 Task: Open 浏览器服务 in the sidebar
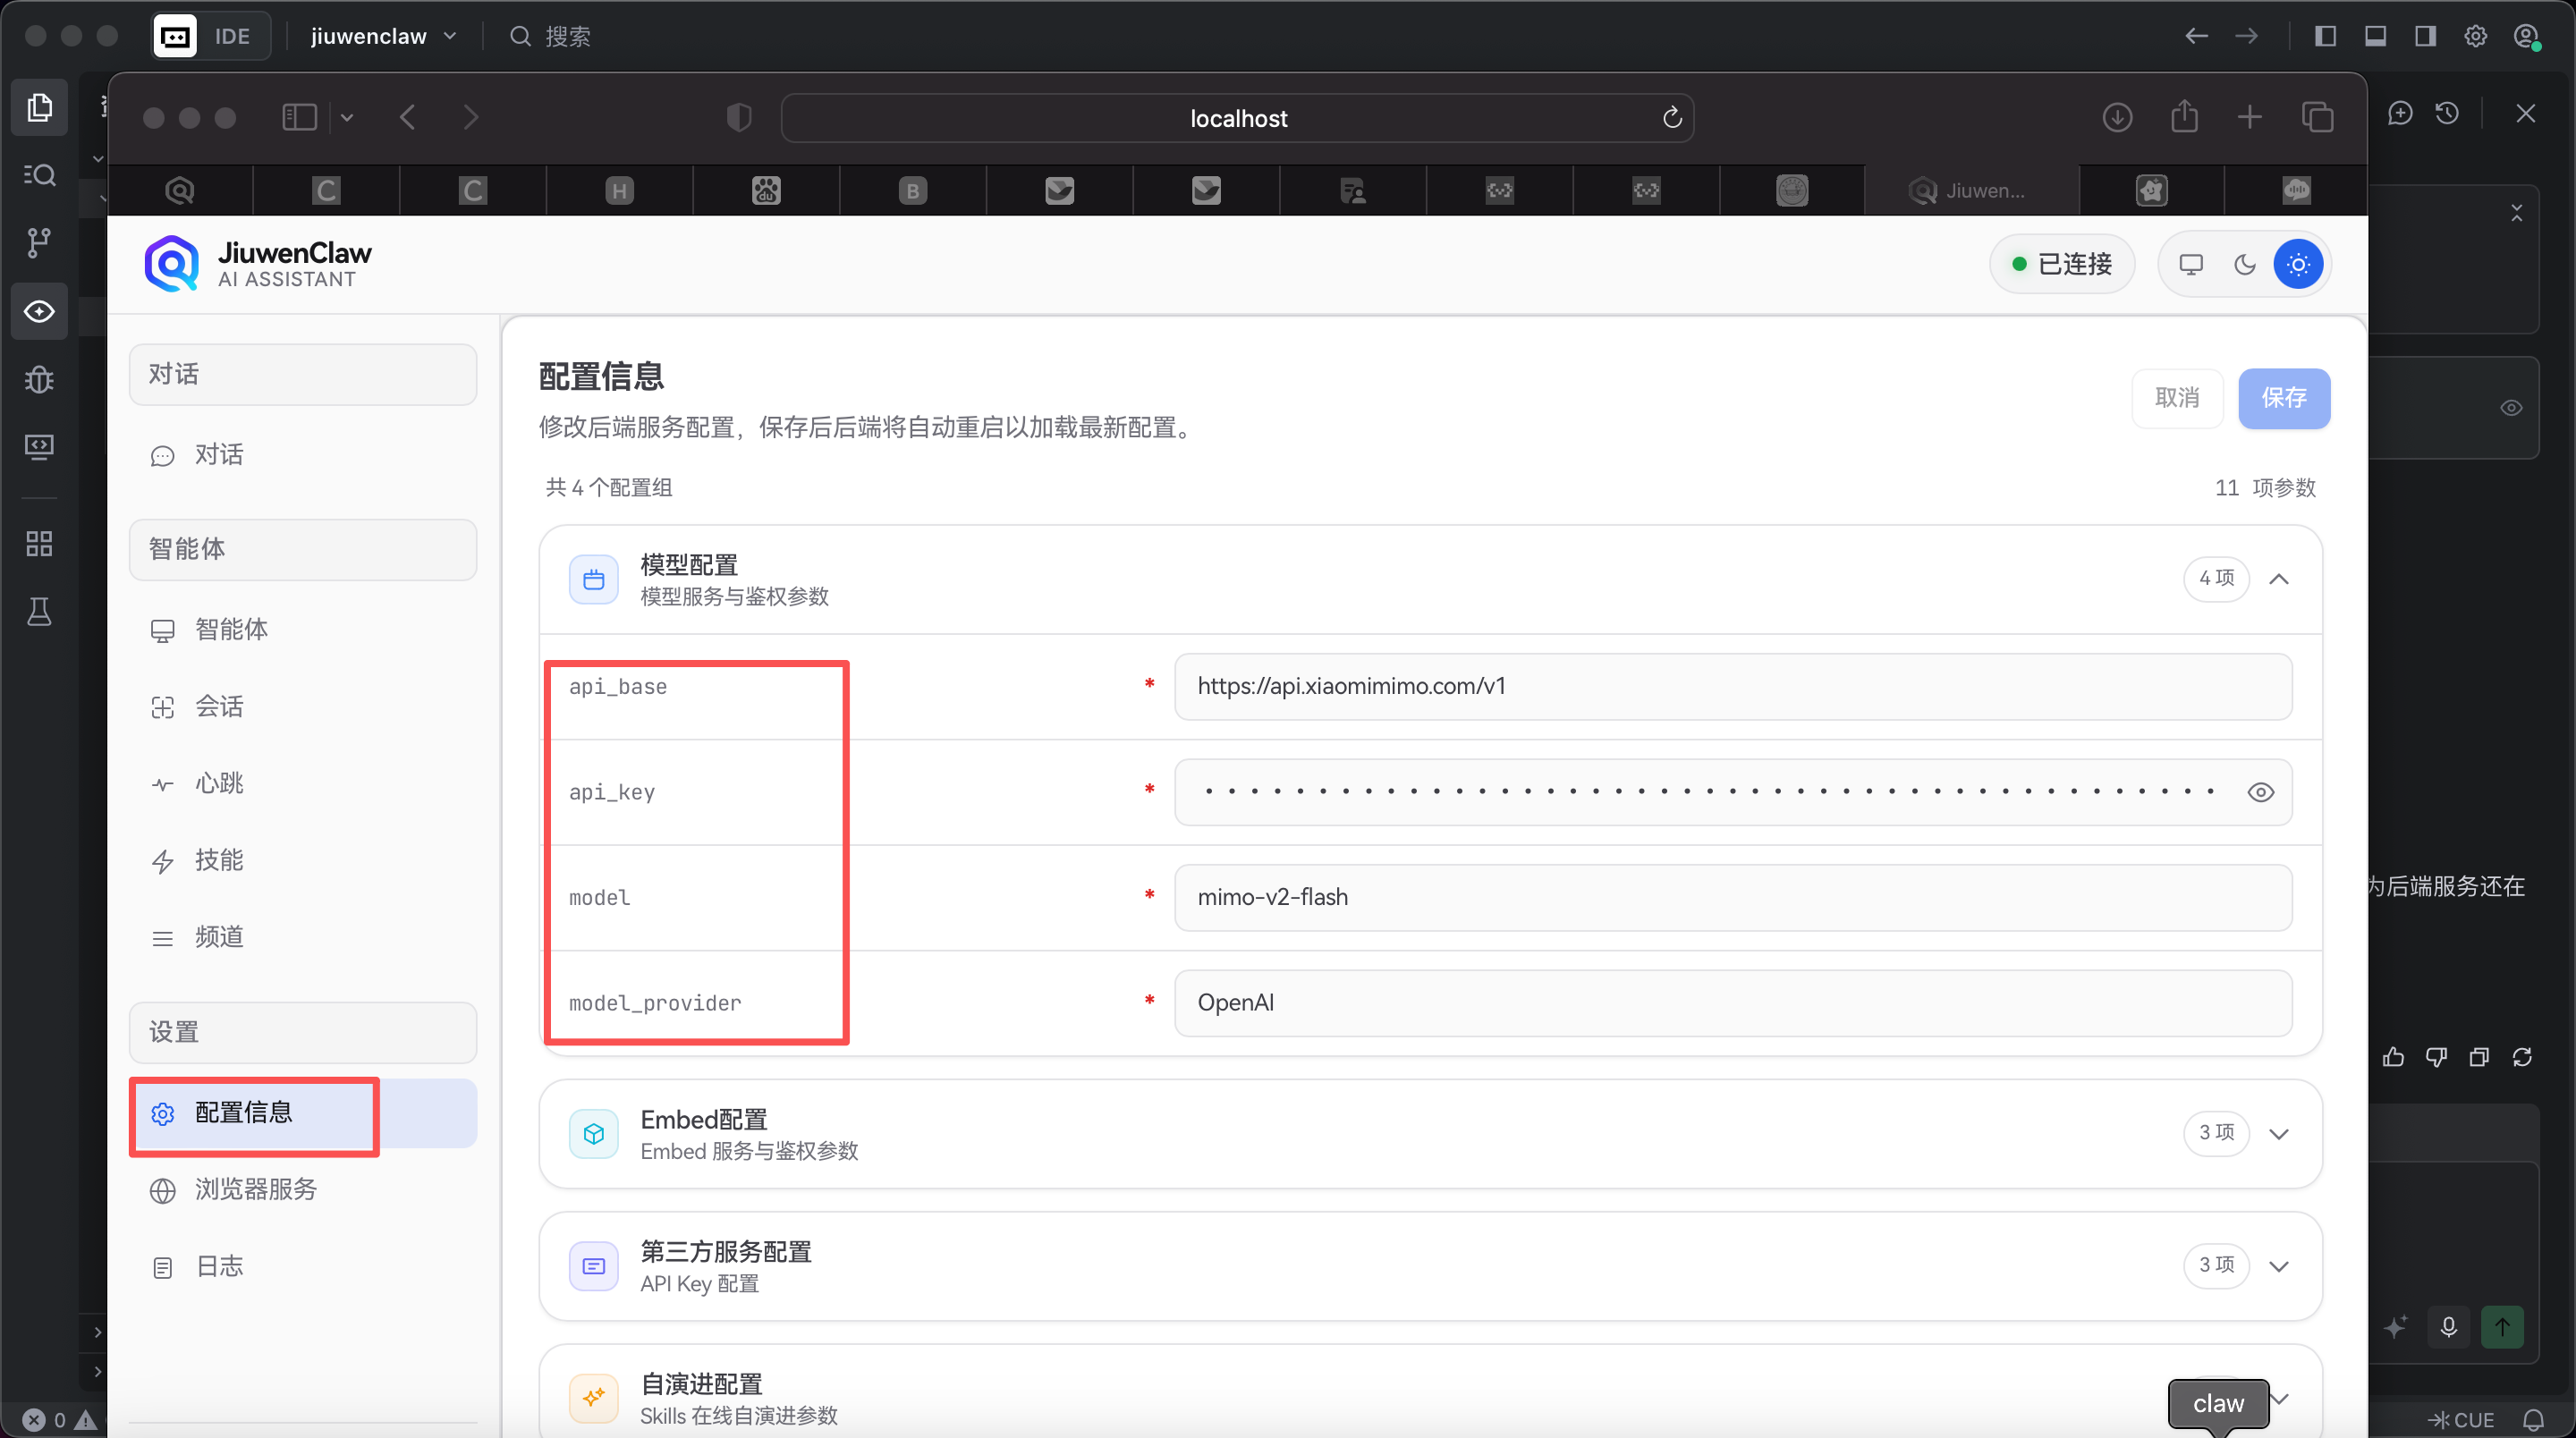tap(255, 1189)
